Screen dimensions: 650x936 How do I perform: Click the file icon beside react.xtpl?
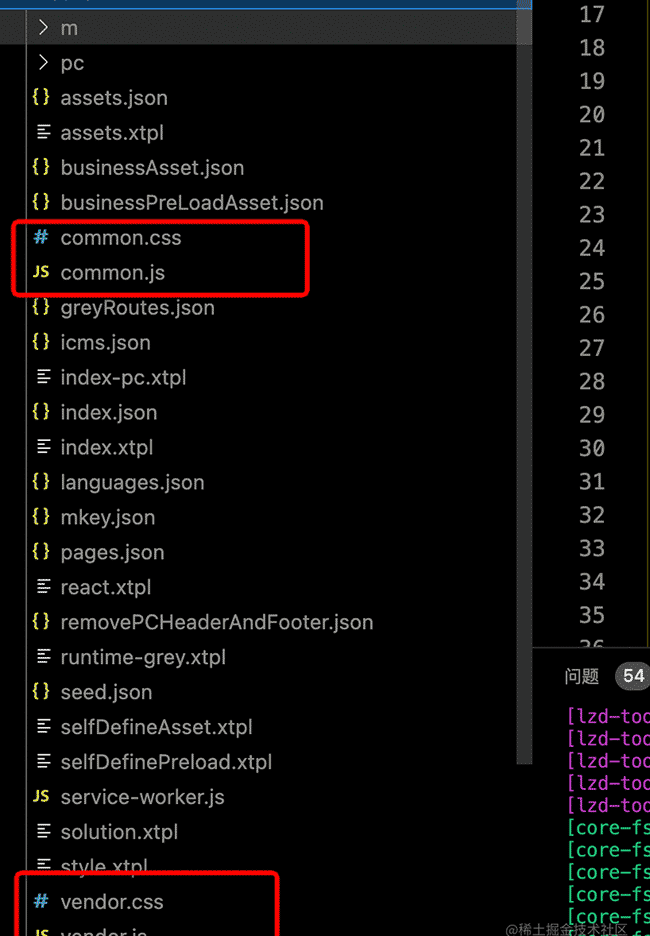click(43, 587)
